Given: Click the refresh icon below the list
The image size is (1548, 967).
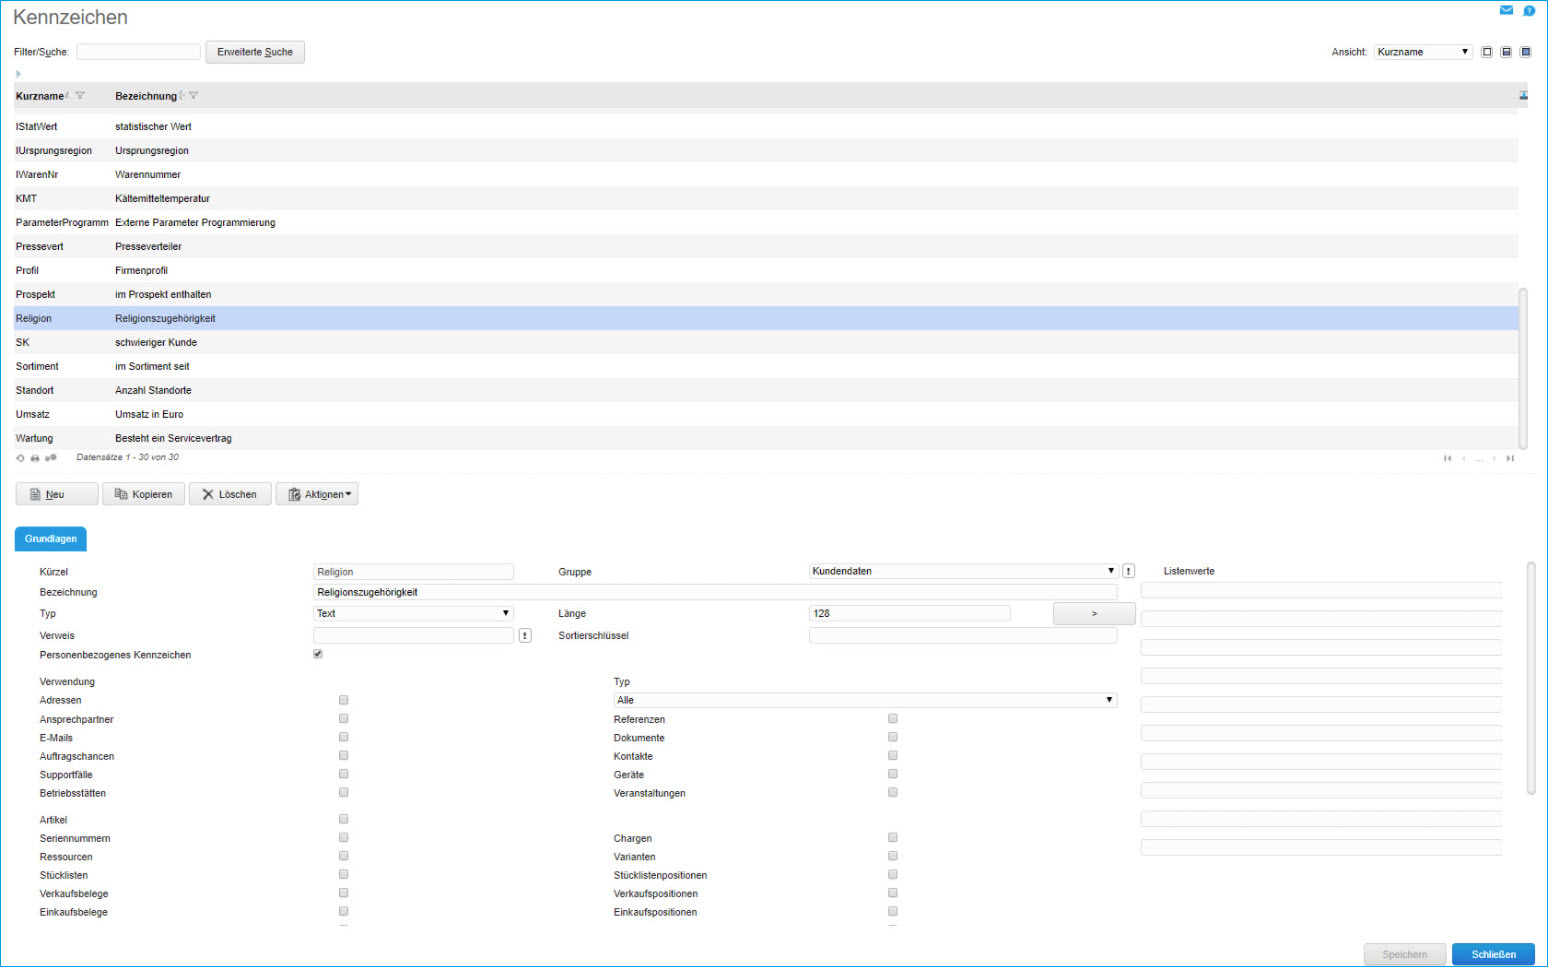Looking at the screenshot, I should [x=20, y=458].
